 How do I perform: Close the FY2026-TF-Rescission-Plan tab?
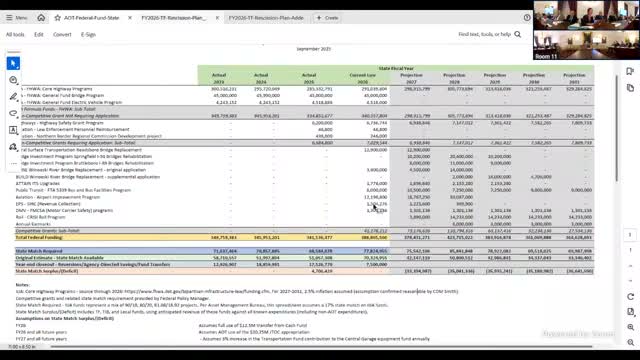click(x=217, y=18)
